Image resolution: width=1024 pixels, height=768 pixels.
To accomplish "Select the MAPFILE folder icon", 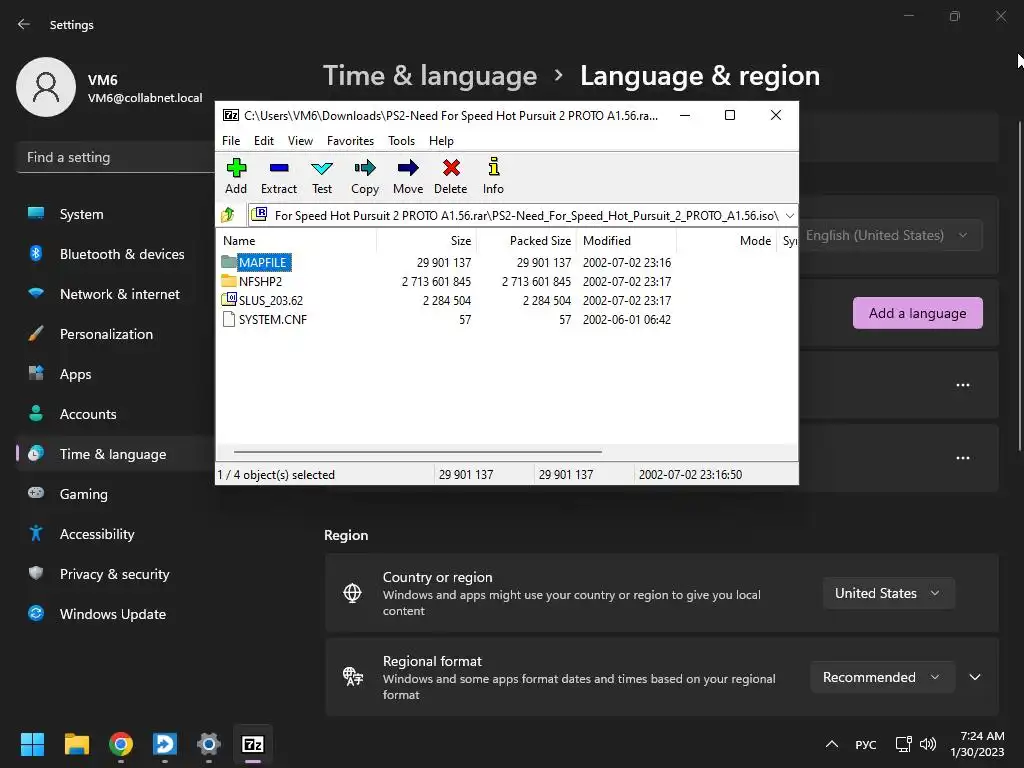I will (229, 262).
